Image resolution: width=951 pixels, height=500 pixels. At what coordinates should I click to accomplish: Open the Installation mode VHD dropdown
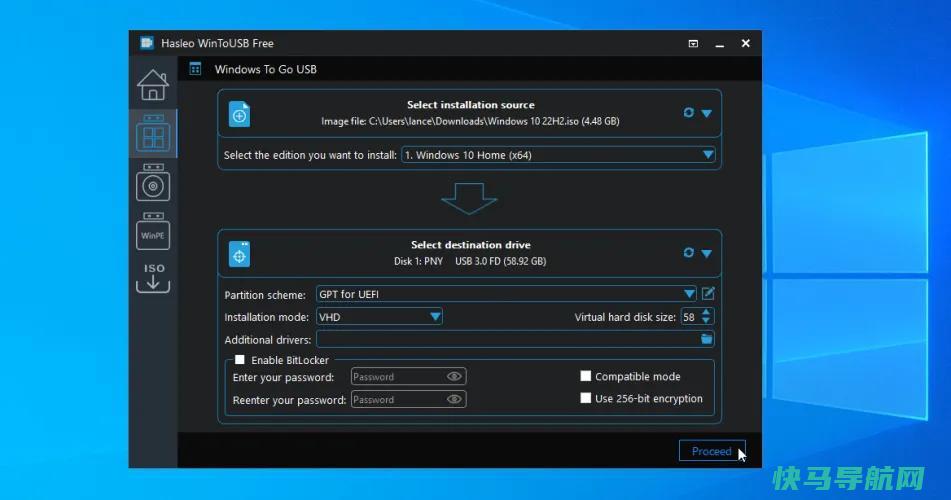coord(379,317)
